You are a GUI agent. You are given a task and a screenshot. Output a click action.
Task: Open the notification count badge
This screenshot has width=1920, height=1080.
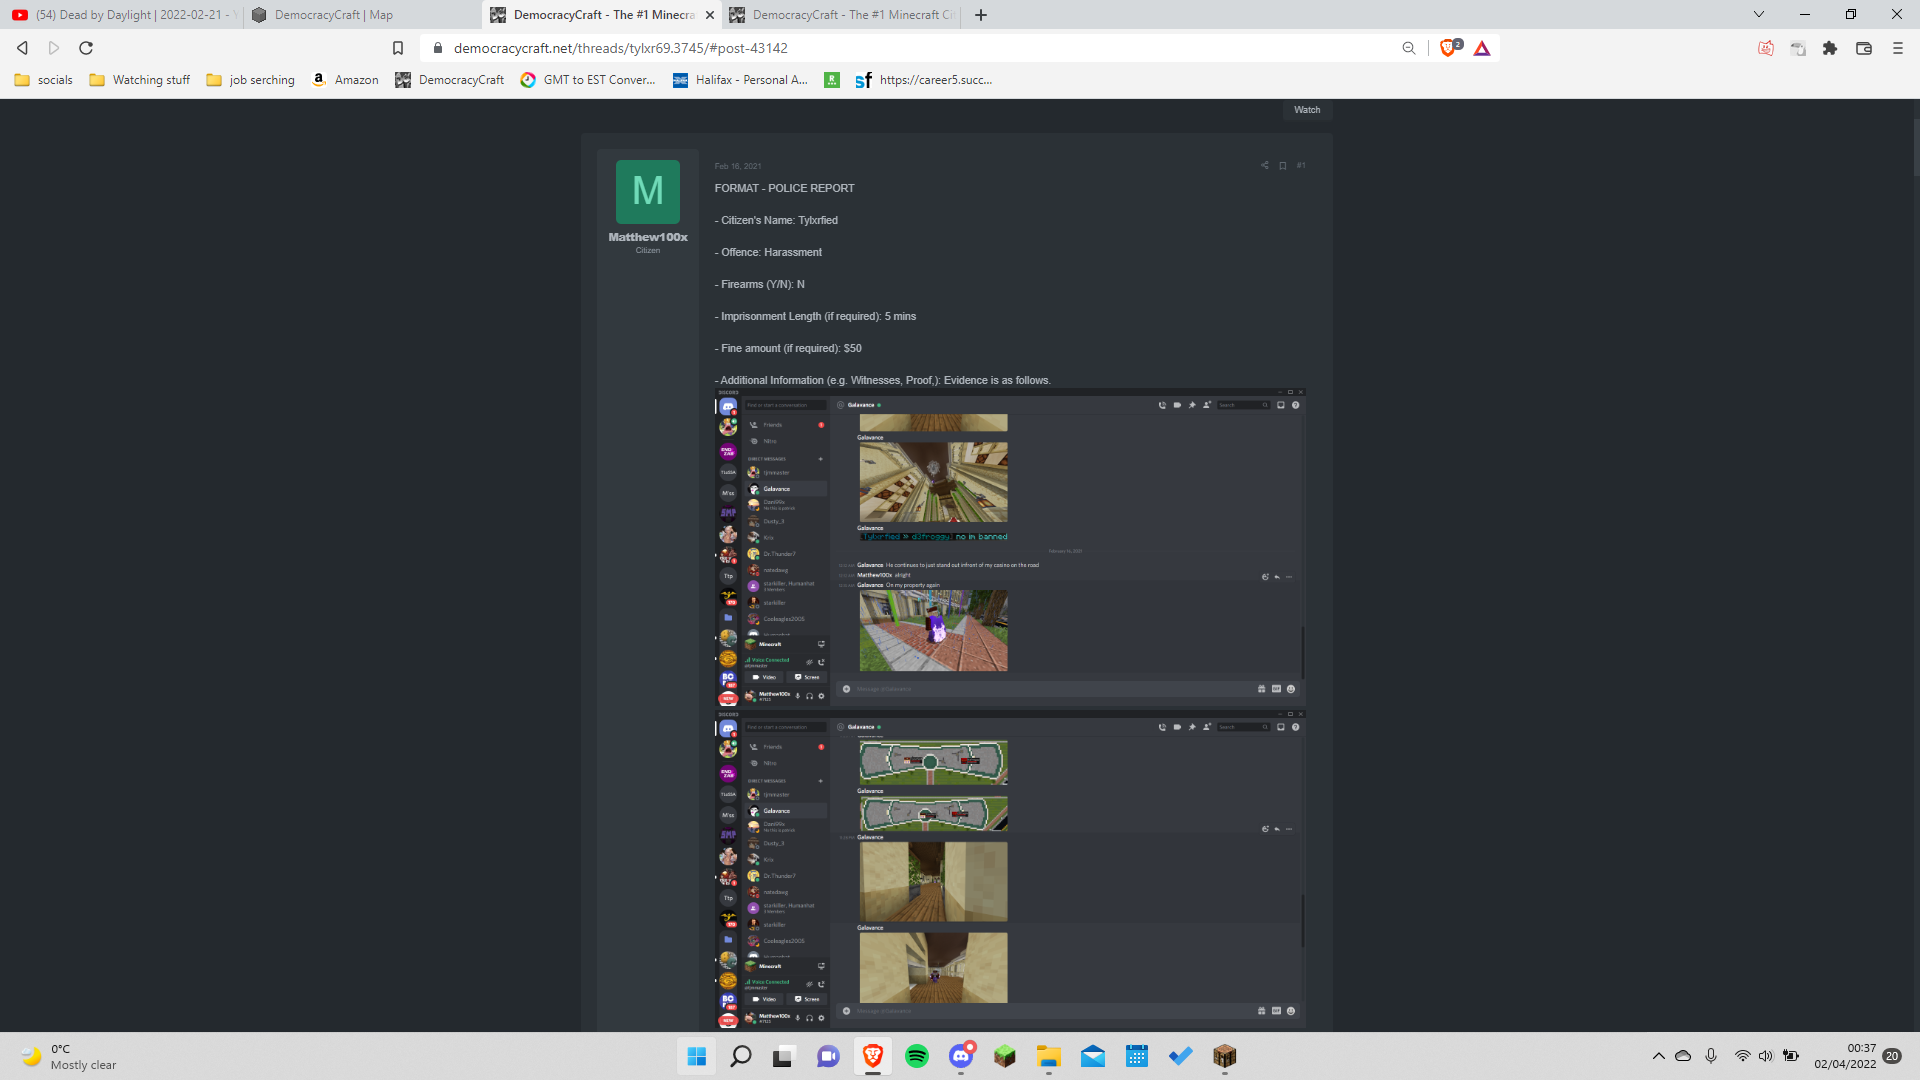[x=1893, y=1056]
